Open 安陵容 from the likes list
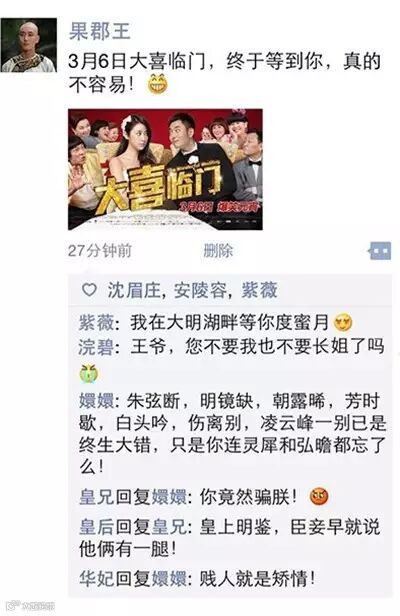The height and width of the screenshot is (616, 400). point(200,290)
